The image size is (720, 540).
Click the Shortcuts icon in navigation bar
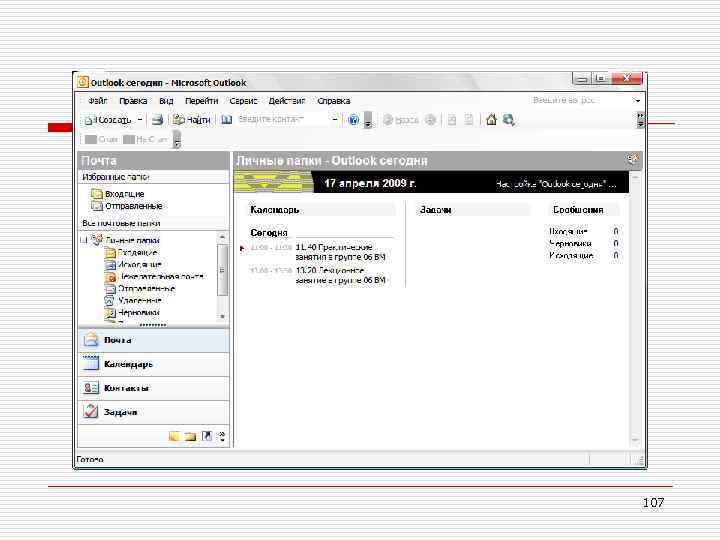pos(207,436)
